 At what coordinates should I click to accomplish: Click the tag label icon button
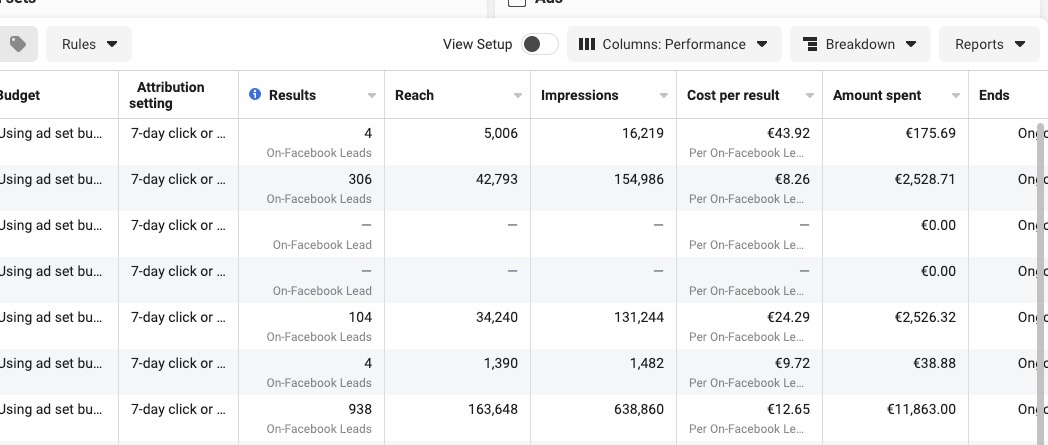point(18,44)
